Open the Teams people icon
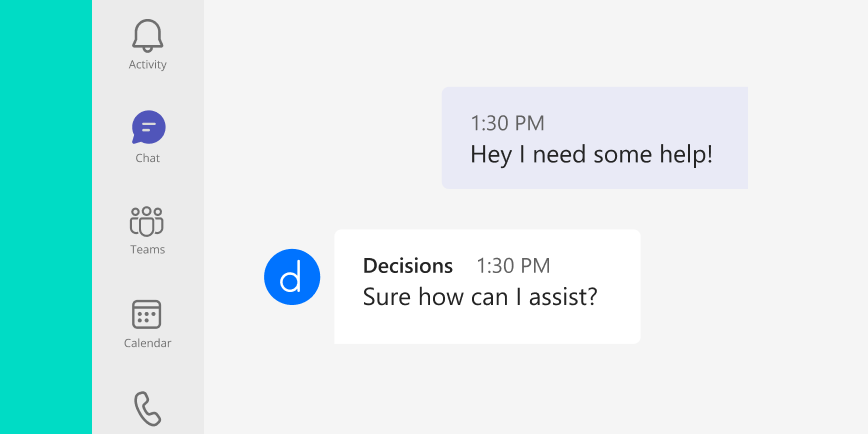 [x=147, y=221]
